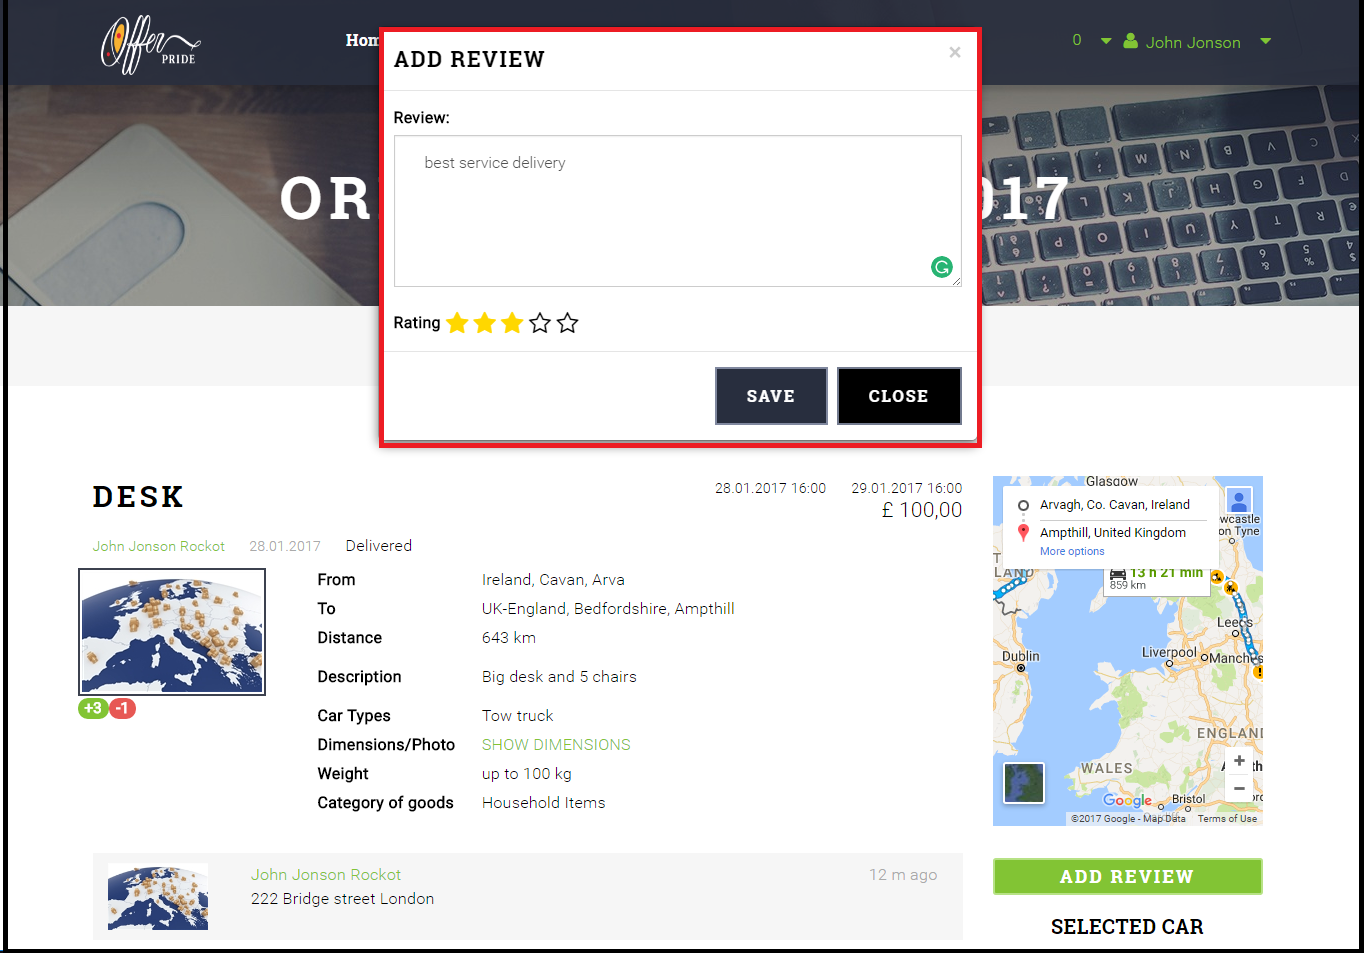Open map Terms of Use

point(1227,818)
